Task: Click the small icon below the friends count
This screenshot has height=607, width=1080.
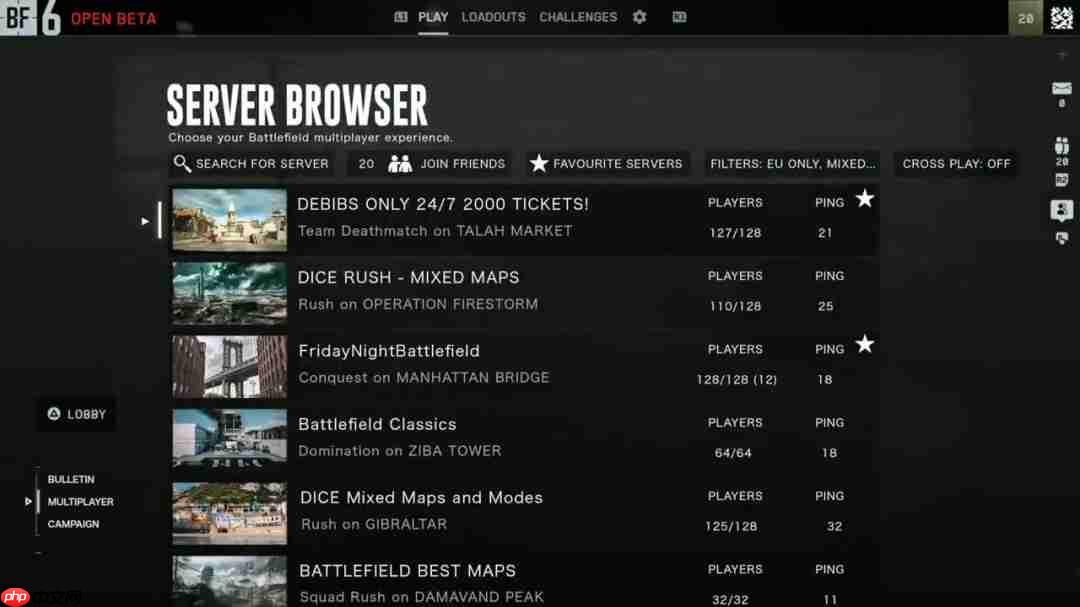Action: [x=1061, y=181]
